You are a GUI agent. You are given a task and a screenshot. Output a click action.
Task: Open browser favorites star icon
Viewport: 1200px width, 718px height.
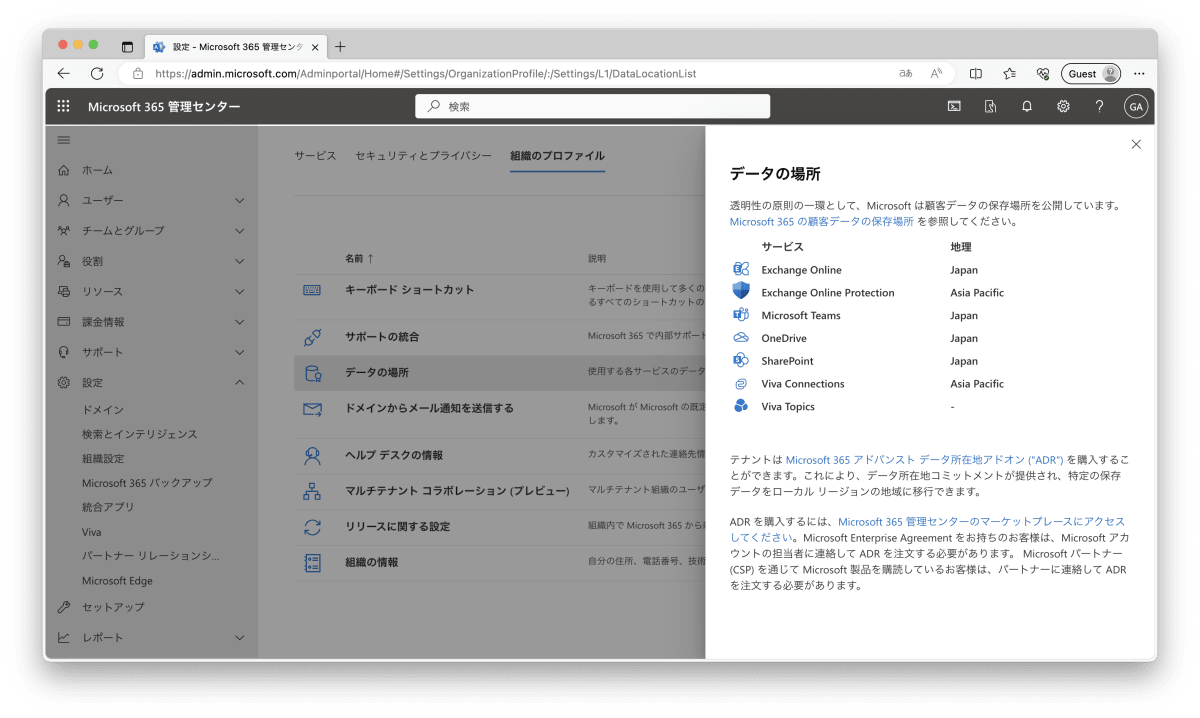coord(1009,74)
